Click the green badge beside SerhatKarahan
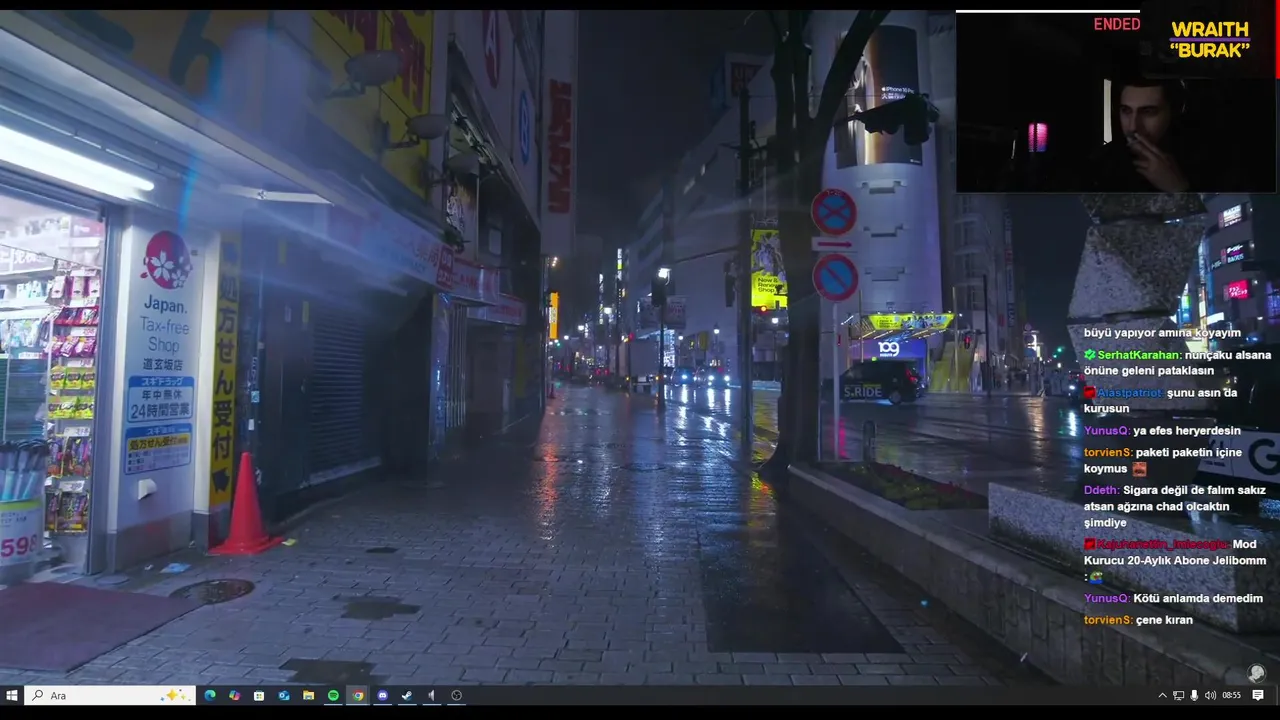This screenshot has width=1280, height=720. click(1090, 355)
